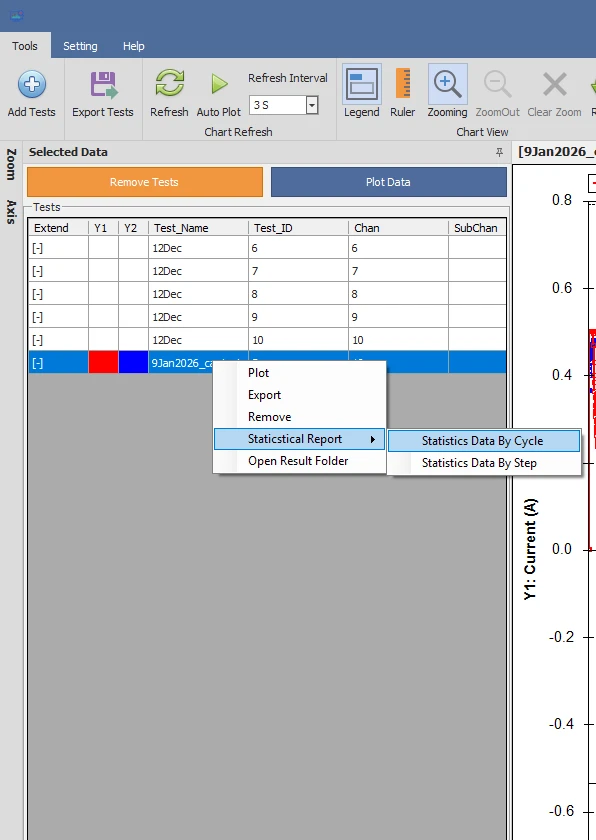Click the SubChan column header
Viewport: 596px width, 840px height.
pyautogui.click(x=477, y=228)
